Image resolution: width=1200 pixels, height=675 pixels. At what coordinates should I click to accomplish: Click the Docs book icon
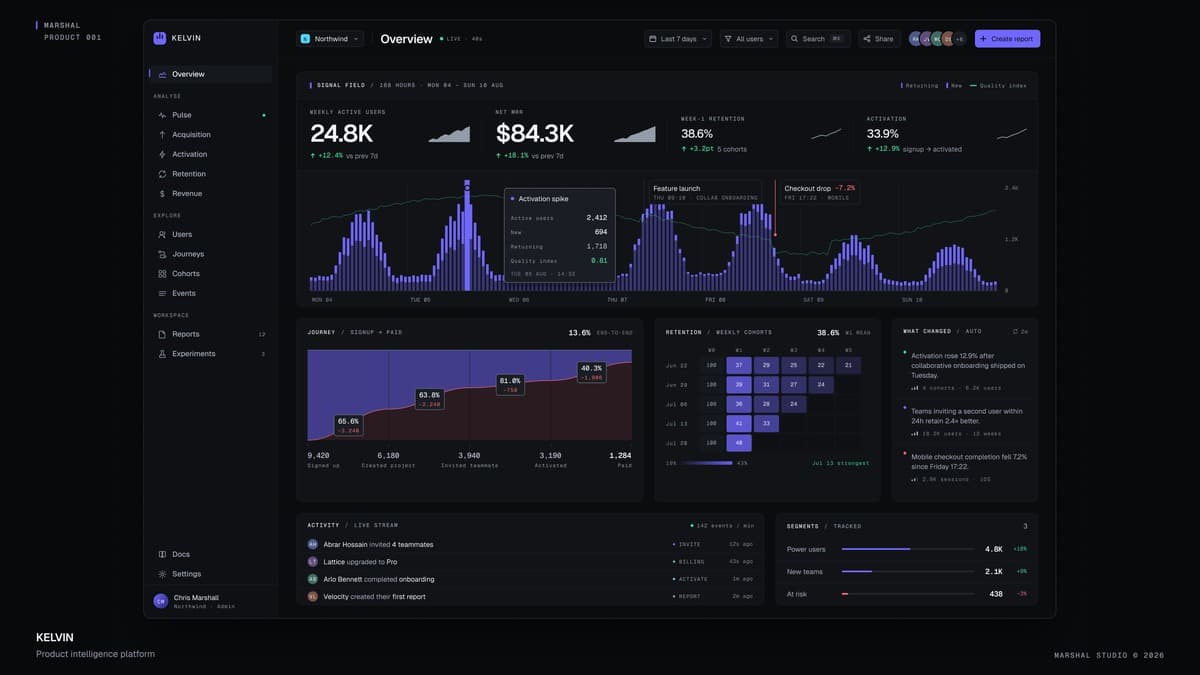click(162, 554)
